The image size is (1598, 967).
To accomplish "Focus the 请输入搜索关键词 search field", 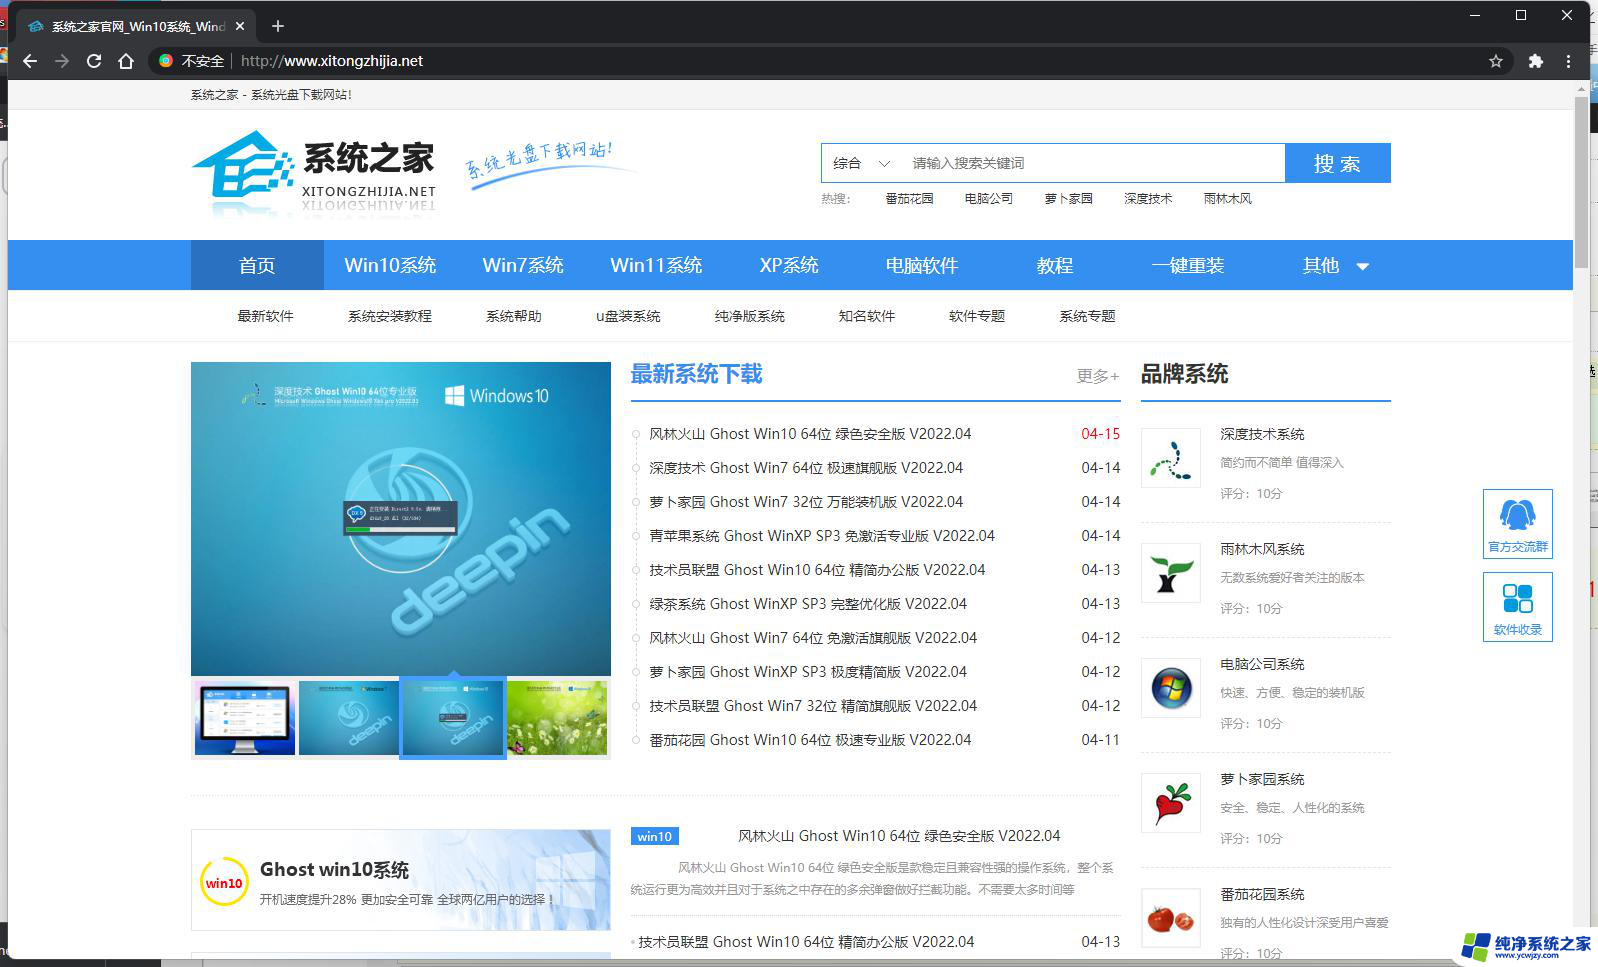I will 1092,163.
